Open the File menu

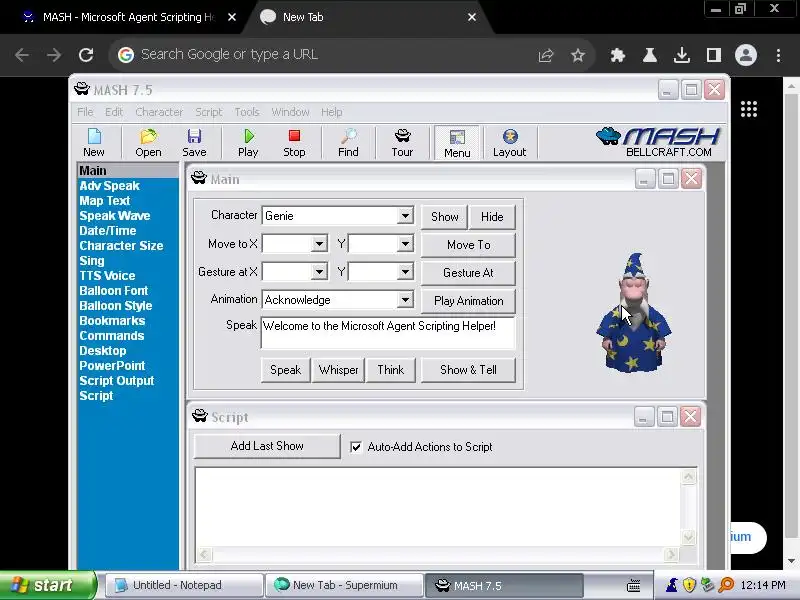85,112
